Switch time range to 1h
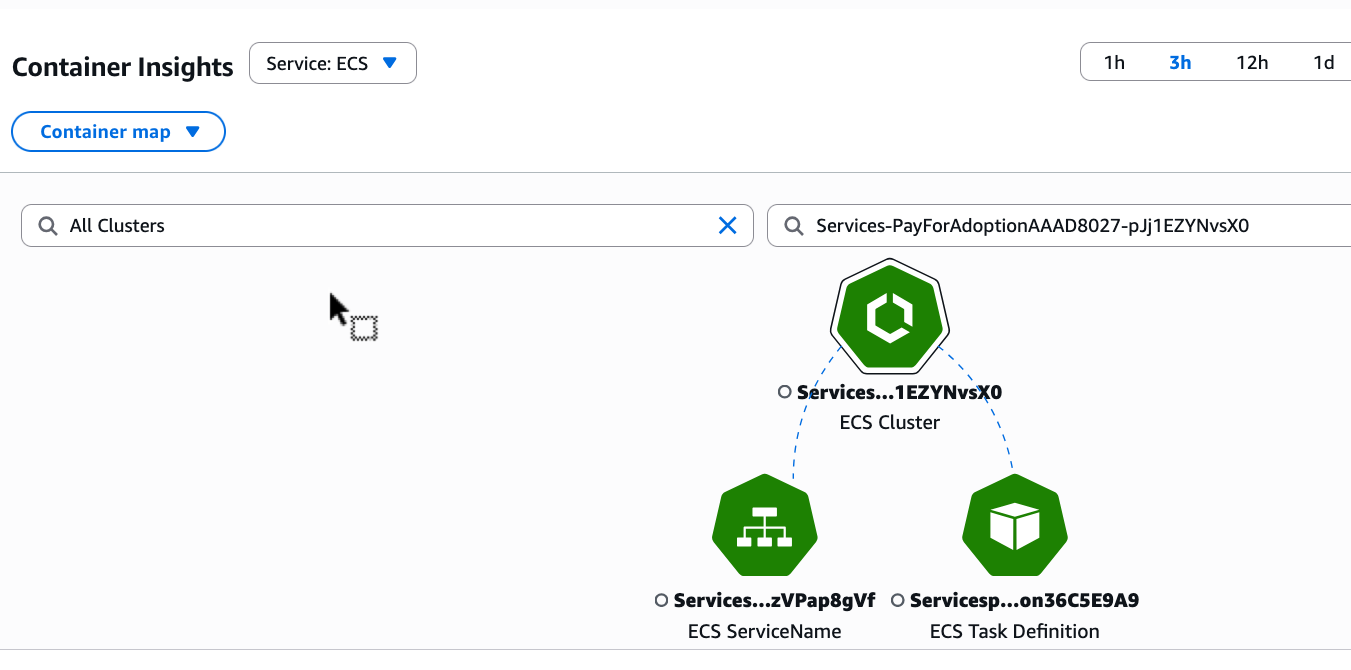 [x=1114, y=63]
